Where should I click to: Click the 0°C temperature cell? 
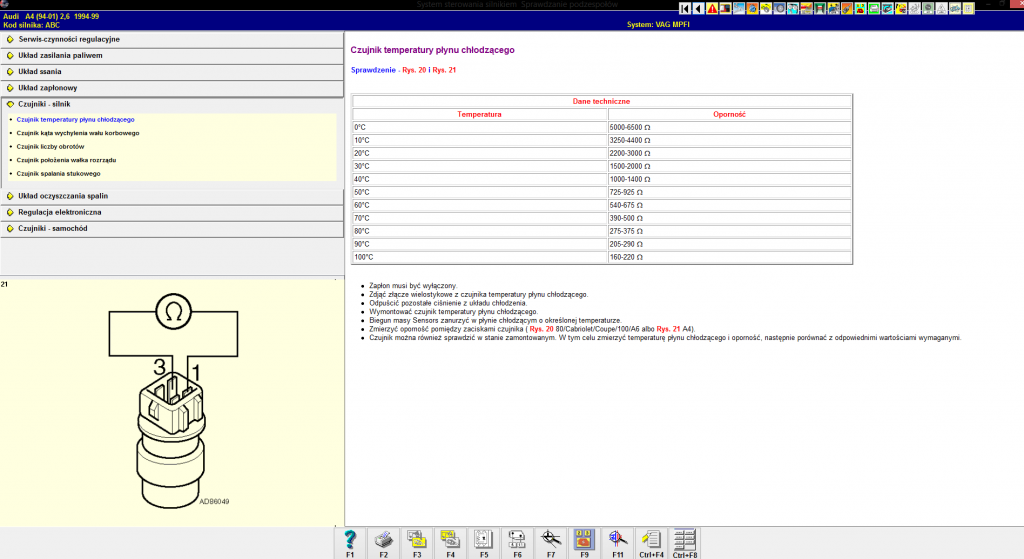pyautogui.click(x=480, y=127)
